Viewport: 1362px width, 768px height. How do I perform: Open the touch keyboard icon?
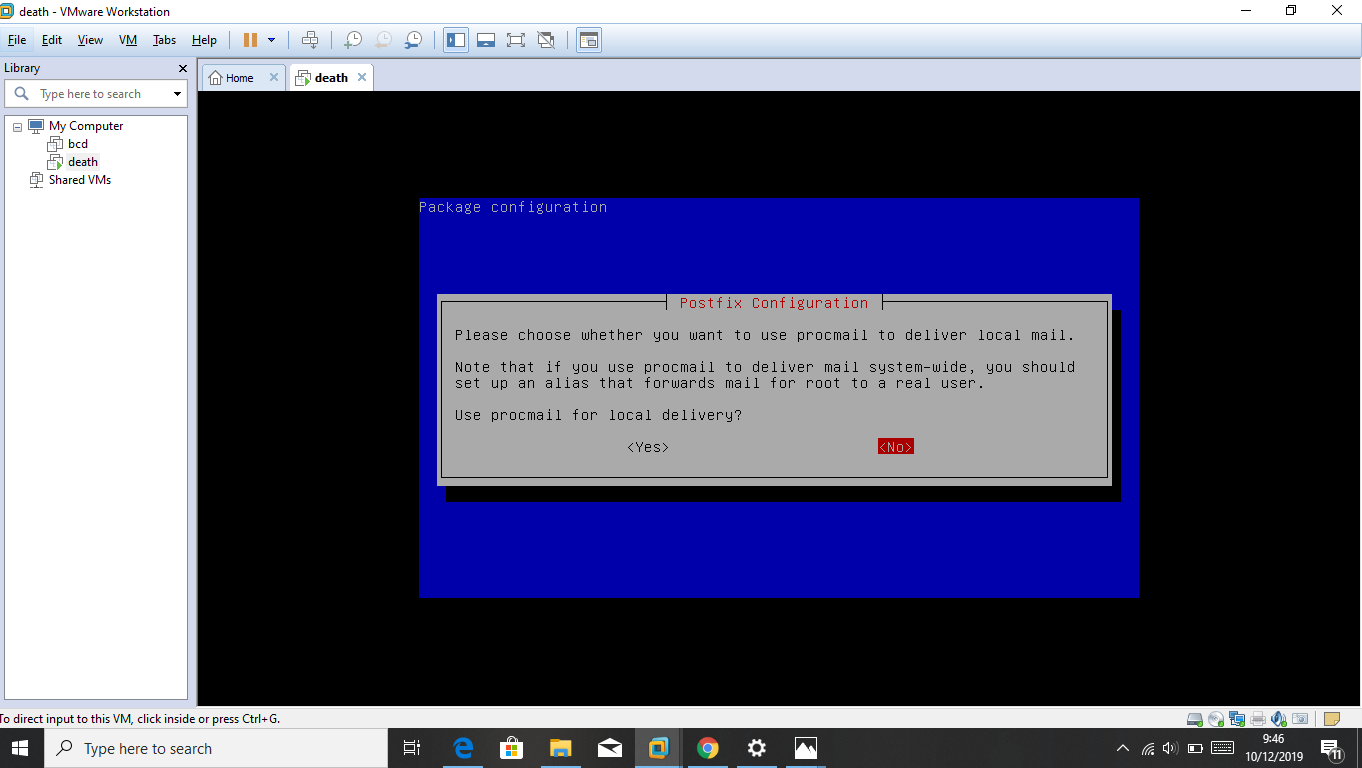pyautogui.click(x=1222, y=748)
